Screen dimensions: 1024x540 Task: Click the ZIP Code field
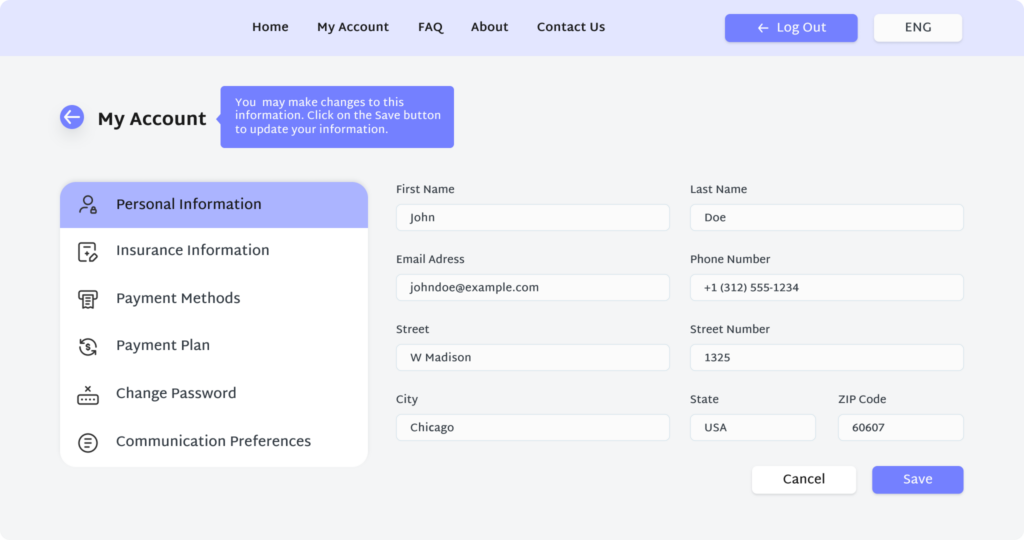tap(900, 428)
